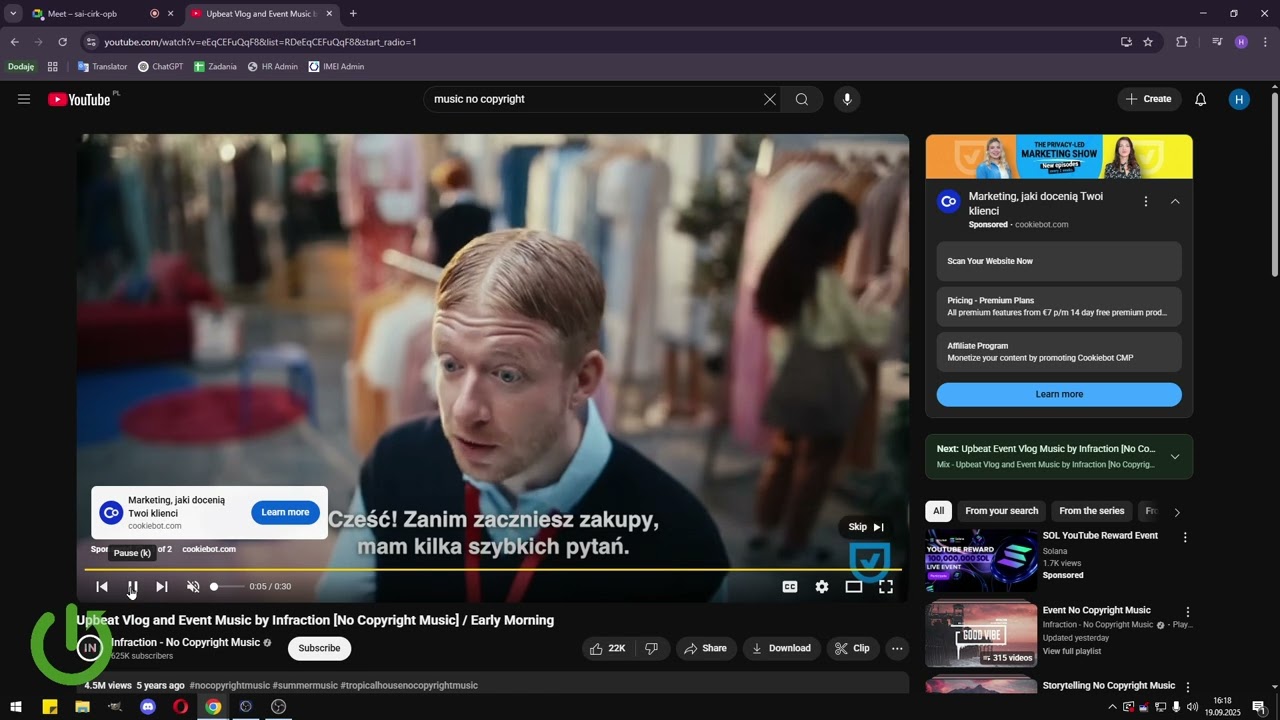Open SOL YouTube Reward Event thumbnail

[x=981, y=561]
